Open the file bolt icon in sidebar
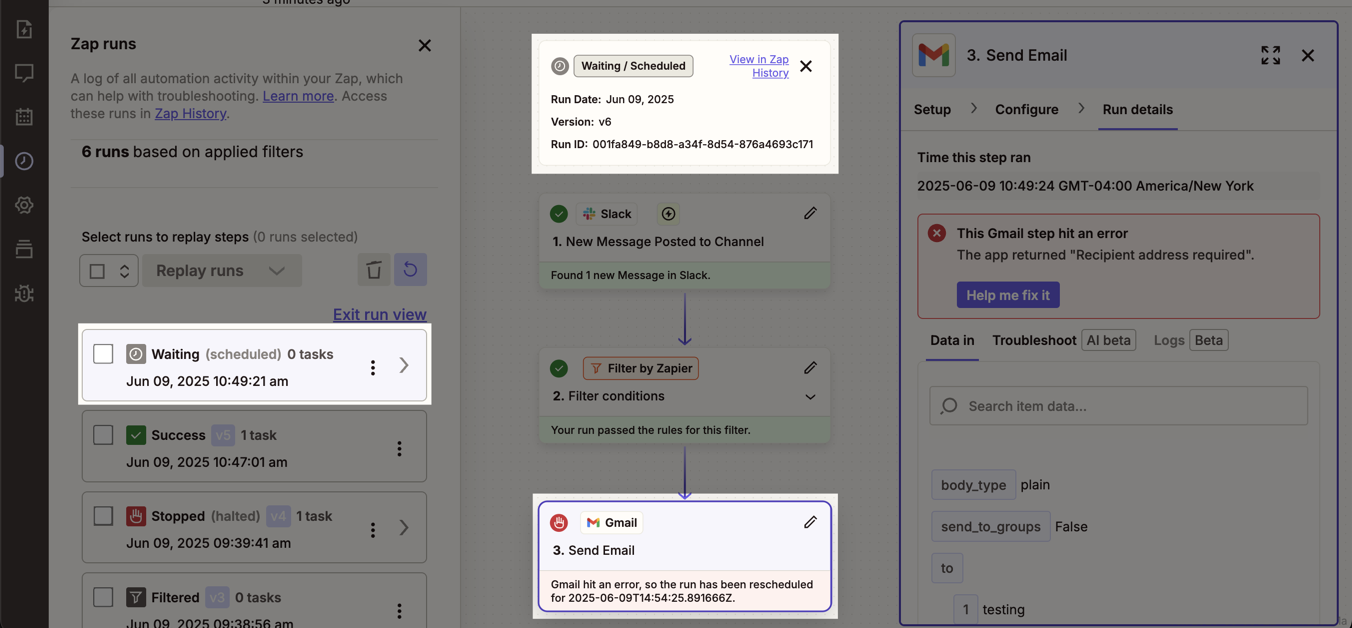The height and width of the screenshot is (628, 1352). click(x=24, y=29)
